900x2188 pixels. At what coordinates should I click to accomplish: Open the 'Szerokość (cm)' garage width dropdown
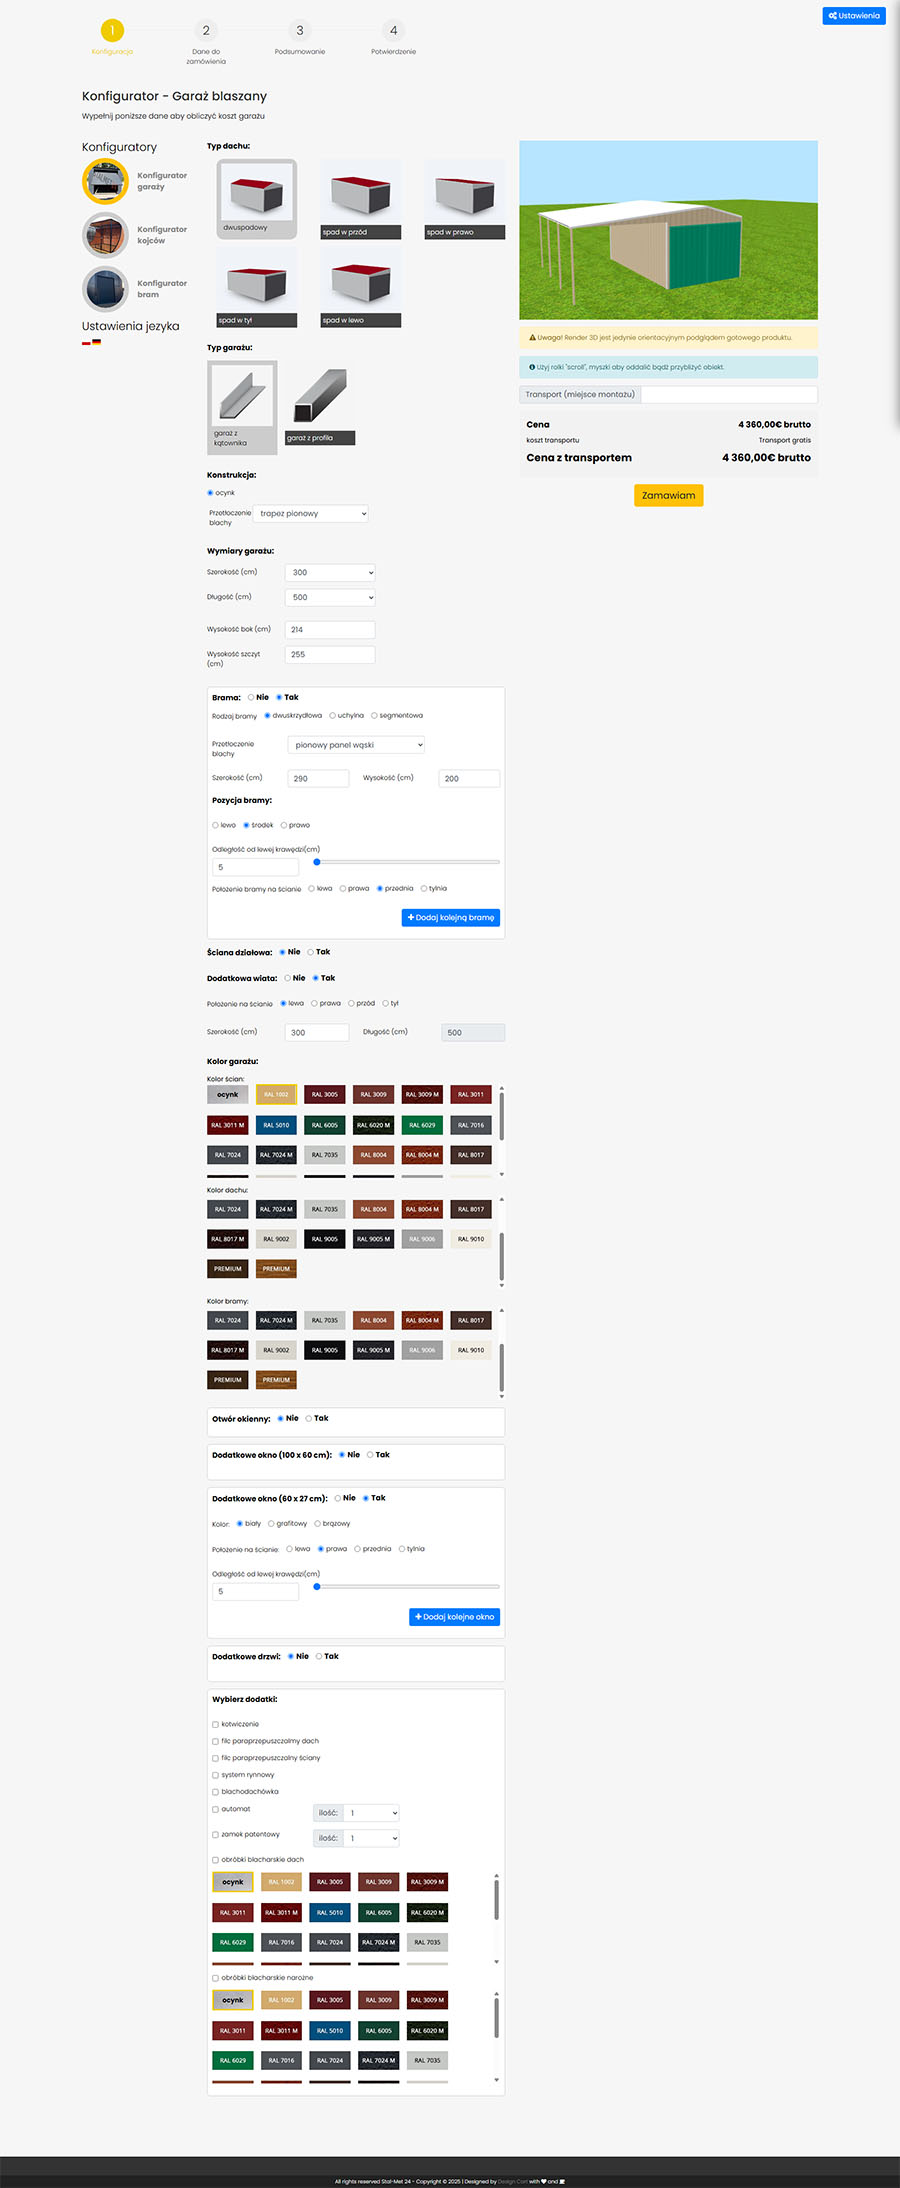click(x=330, y=573)
